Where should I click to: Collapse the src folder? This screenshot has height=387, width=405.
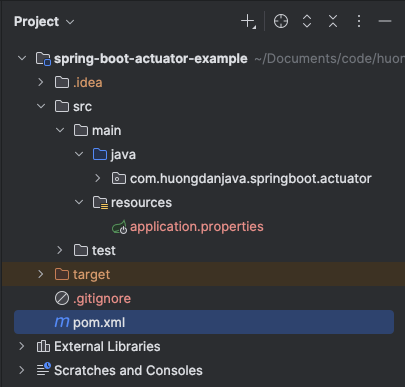[41, 106]
